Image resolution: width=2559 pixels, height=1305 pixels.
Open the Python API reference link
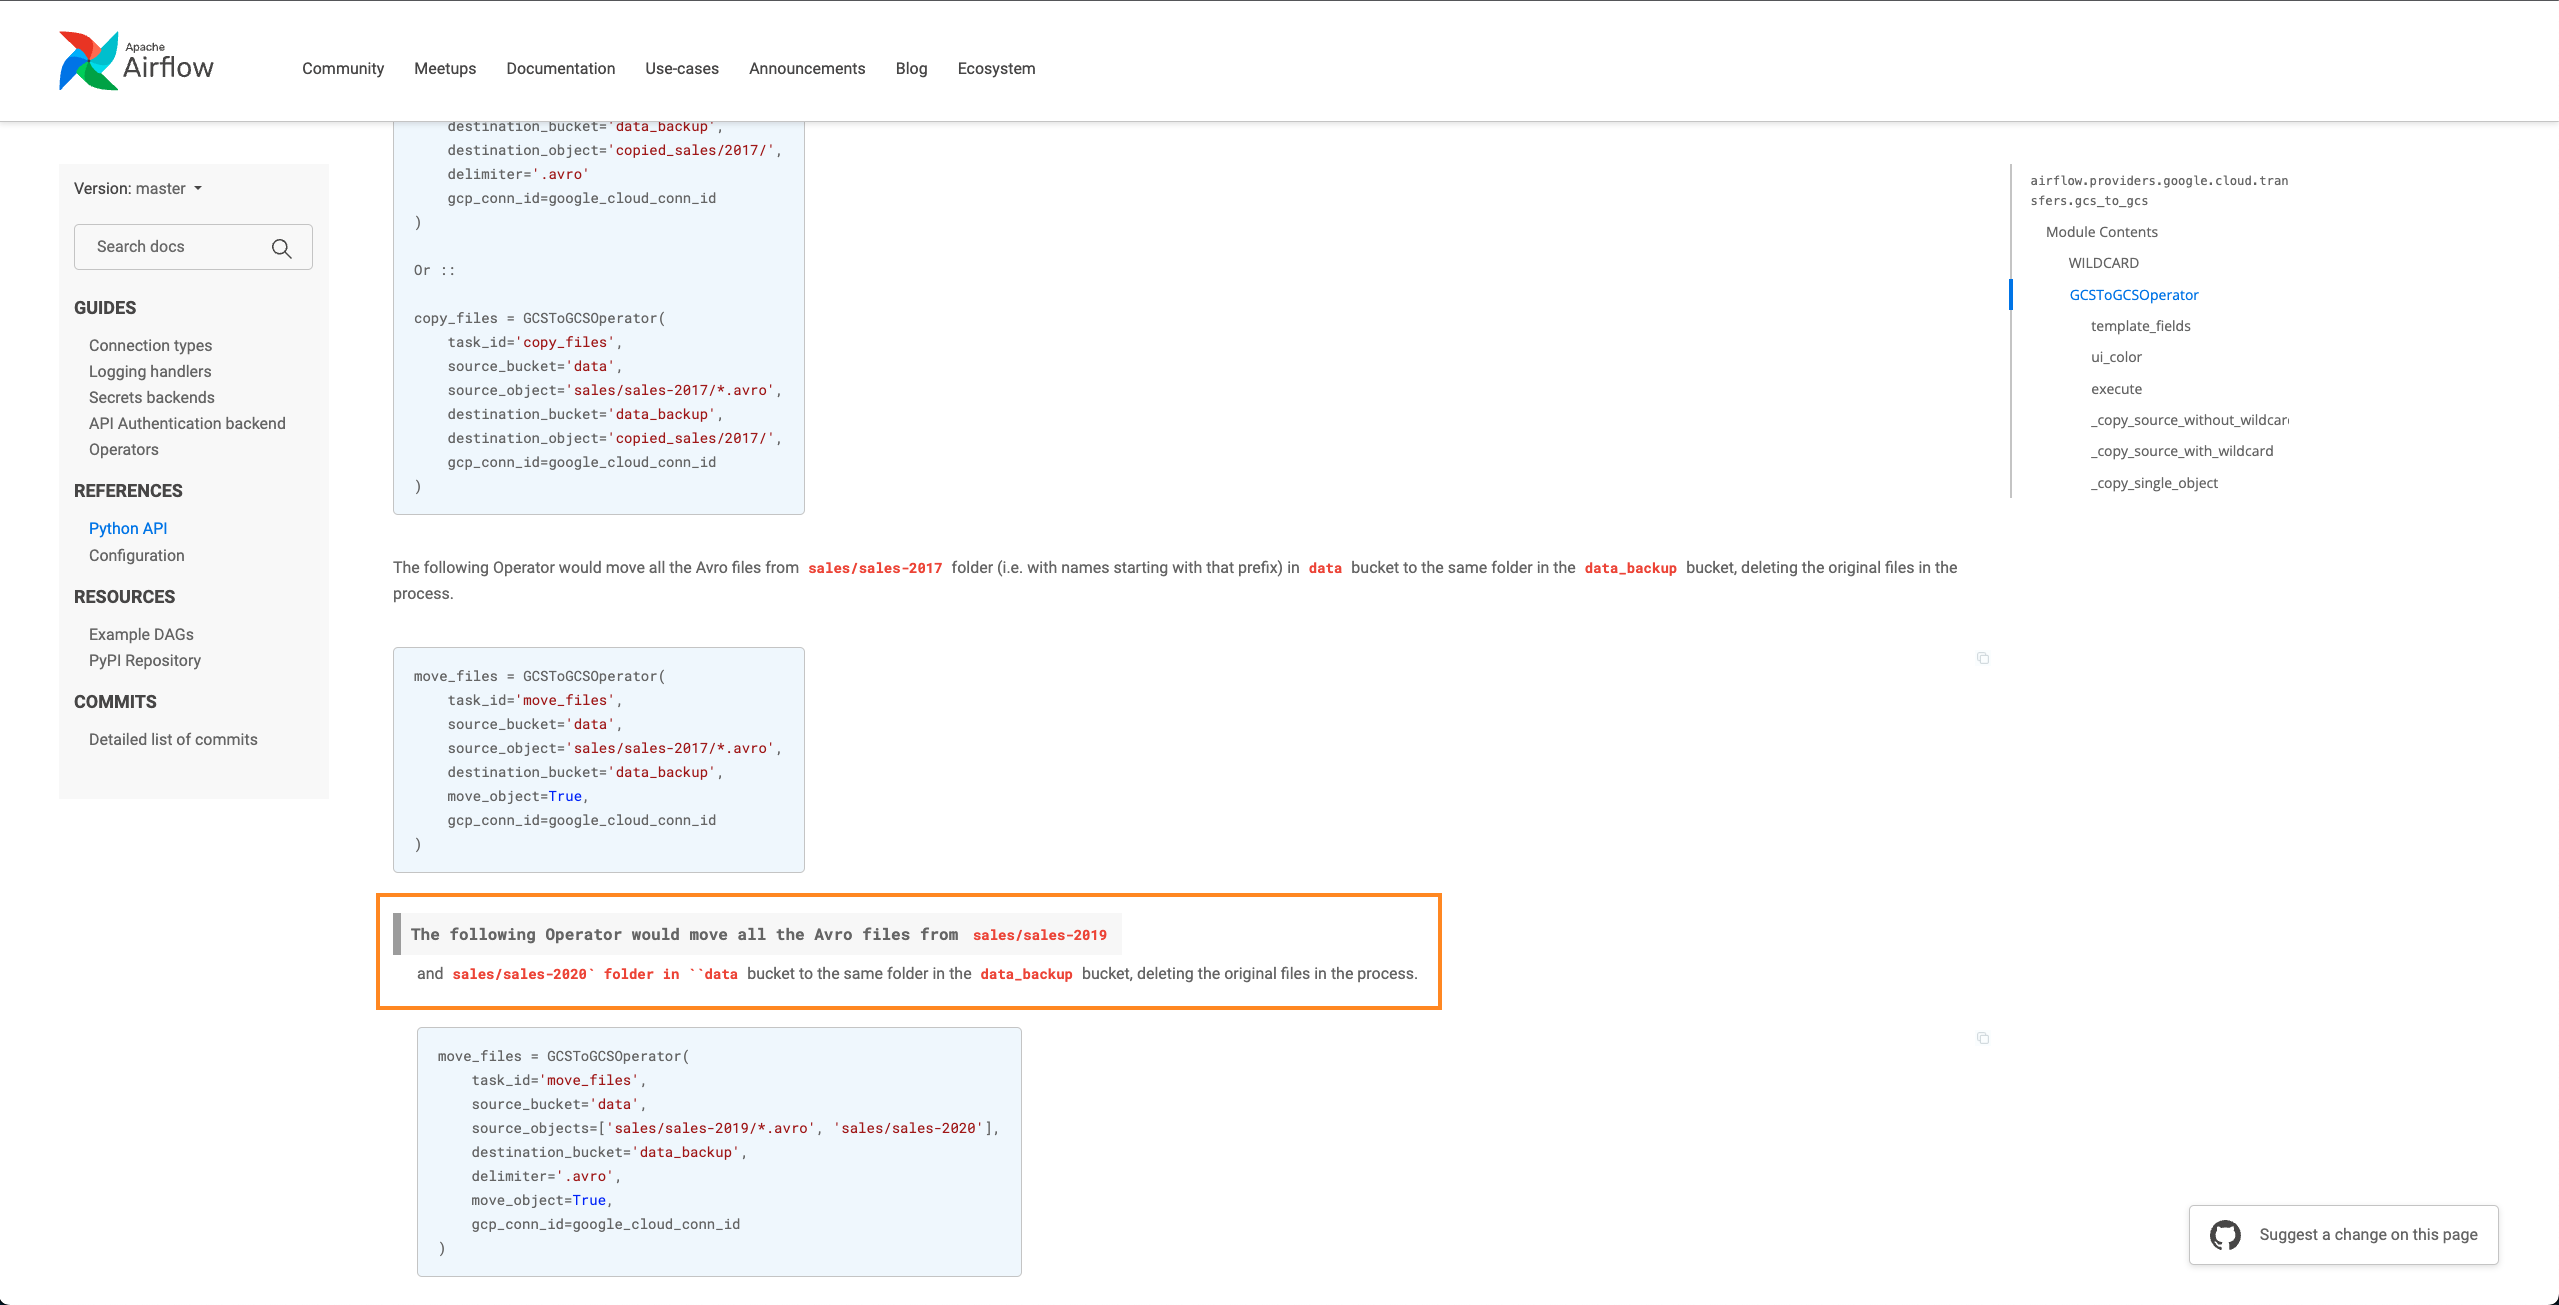(128, 528)
